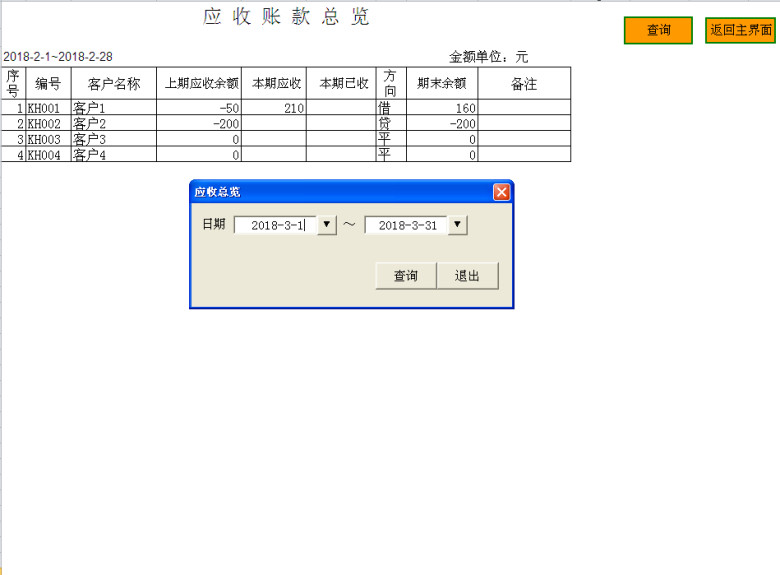Viewport: 780px width, 575px height.
Task: Click the 本期应收 column header
Action: (274, 84)
